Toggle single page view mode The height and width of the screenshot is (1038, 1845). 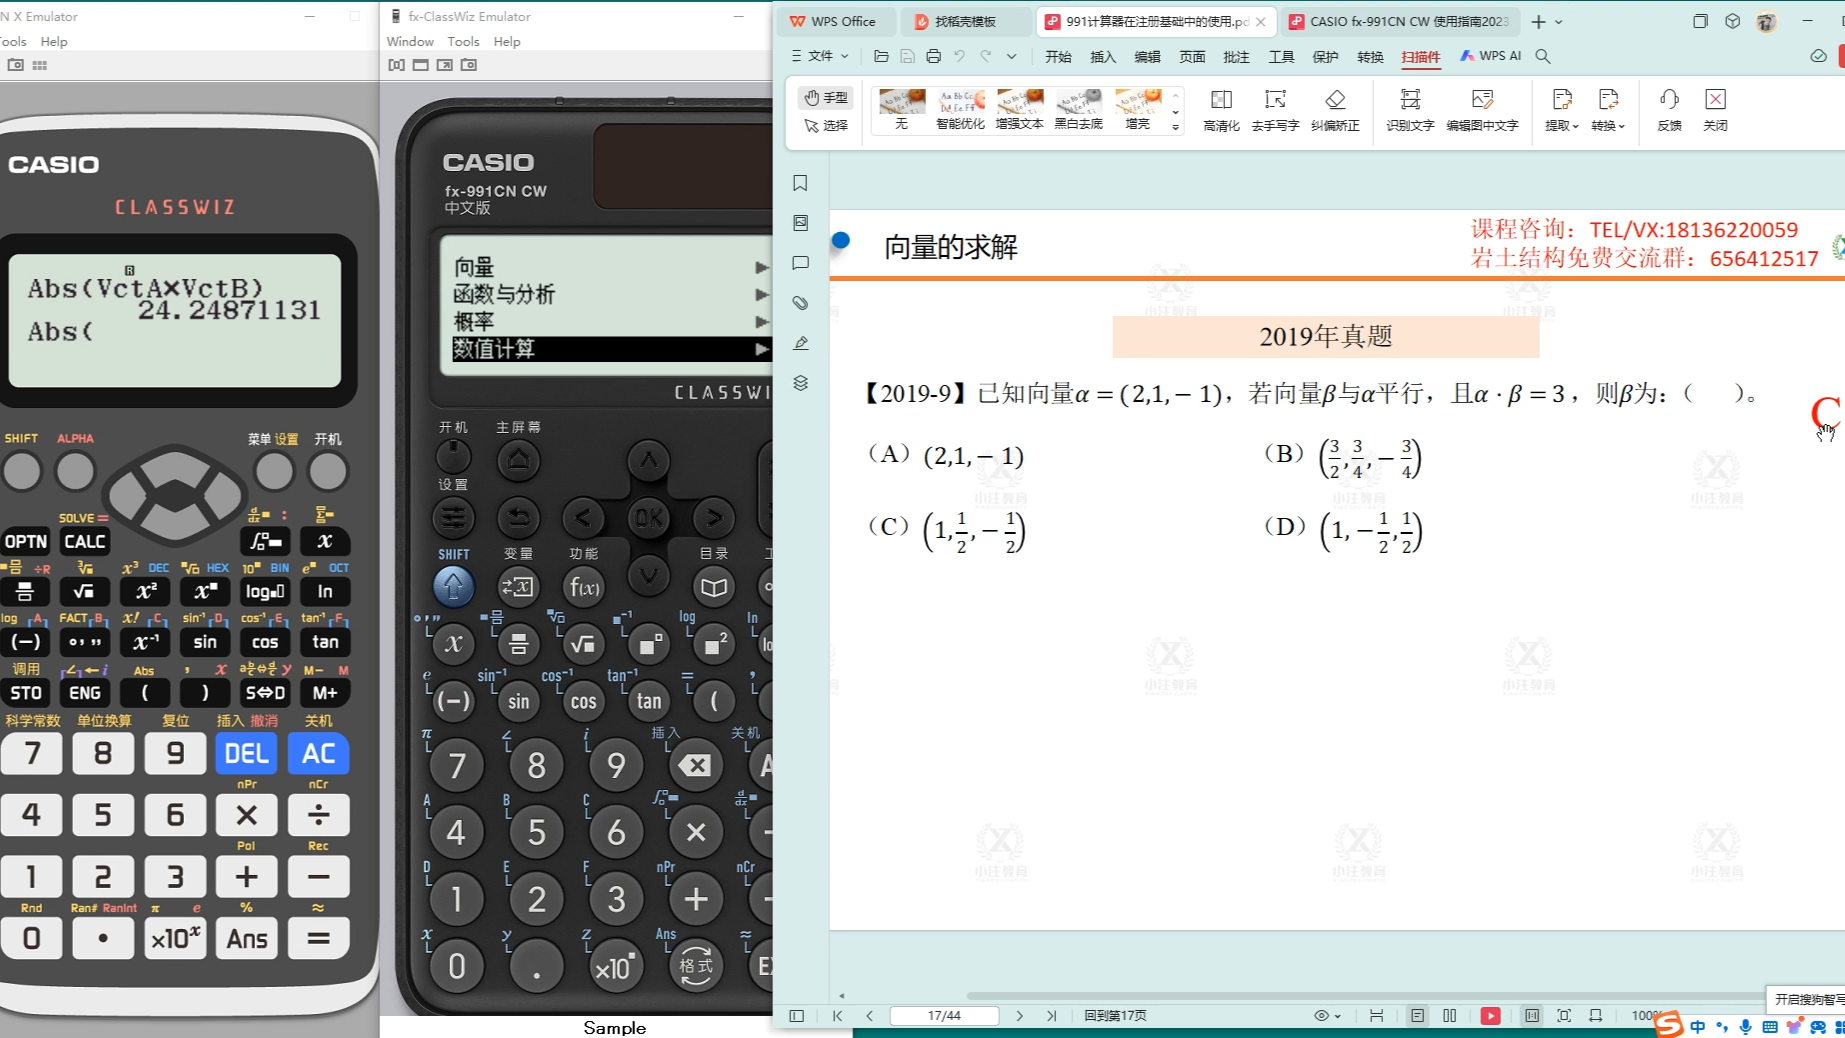[1417, 1015]
